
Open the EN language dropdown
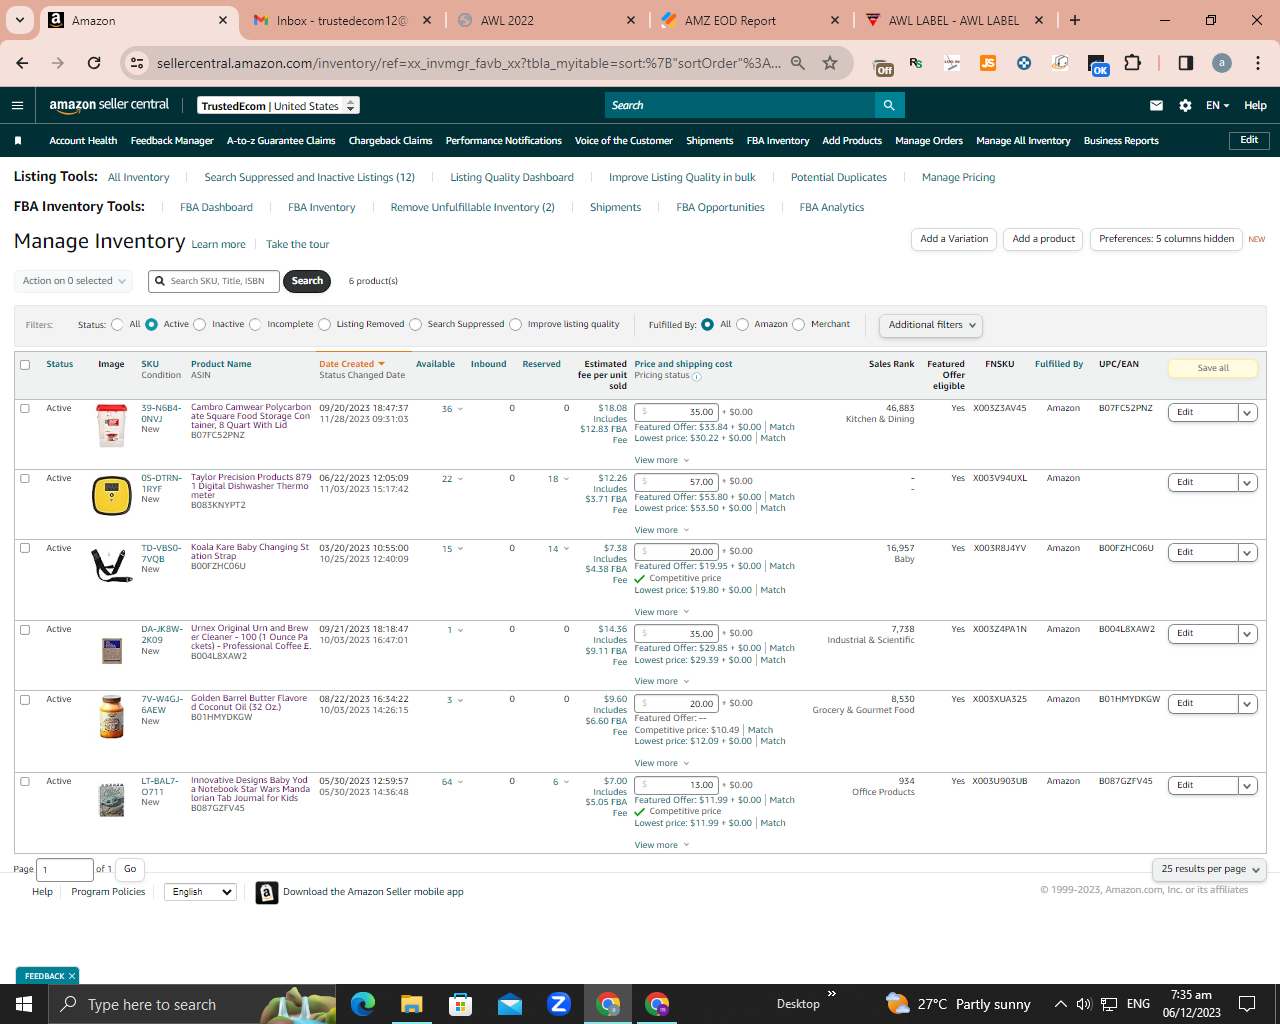click(x=1217, y=105)
